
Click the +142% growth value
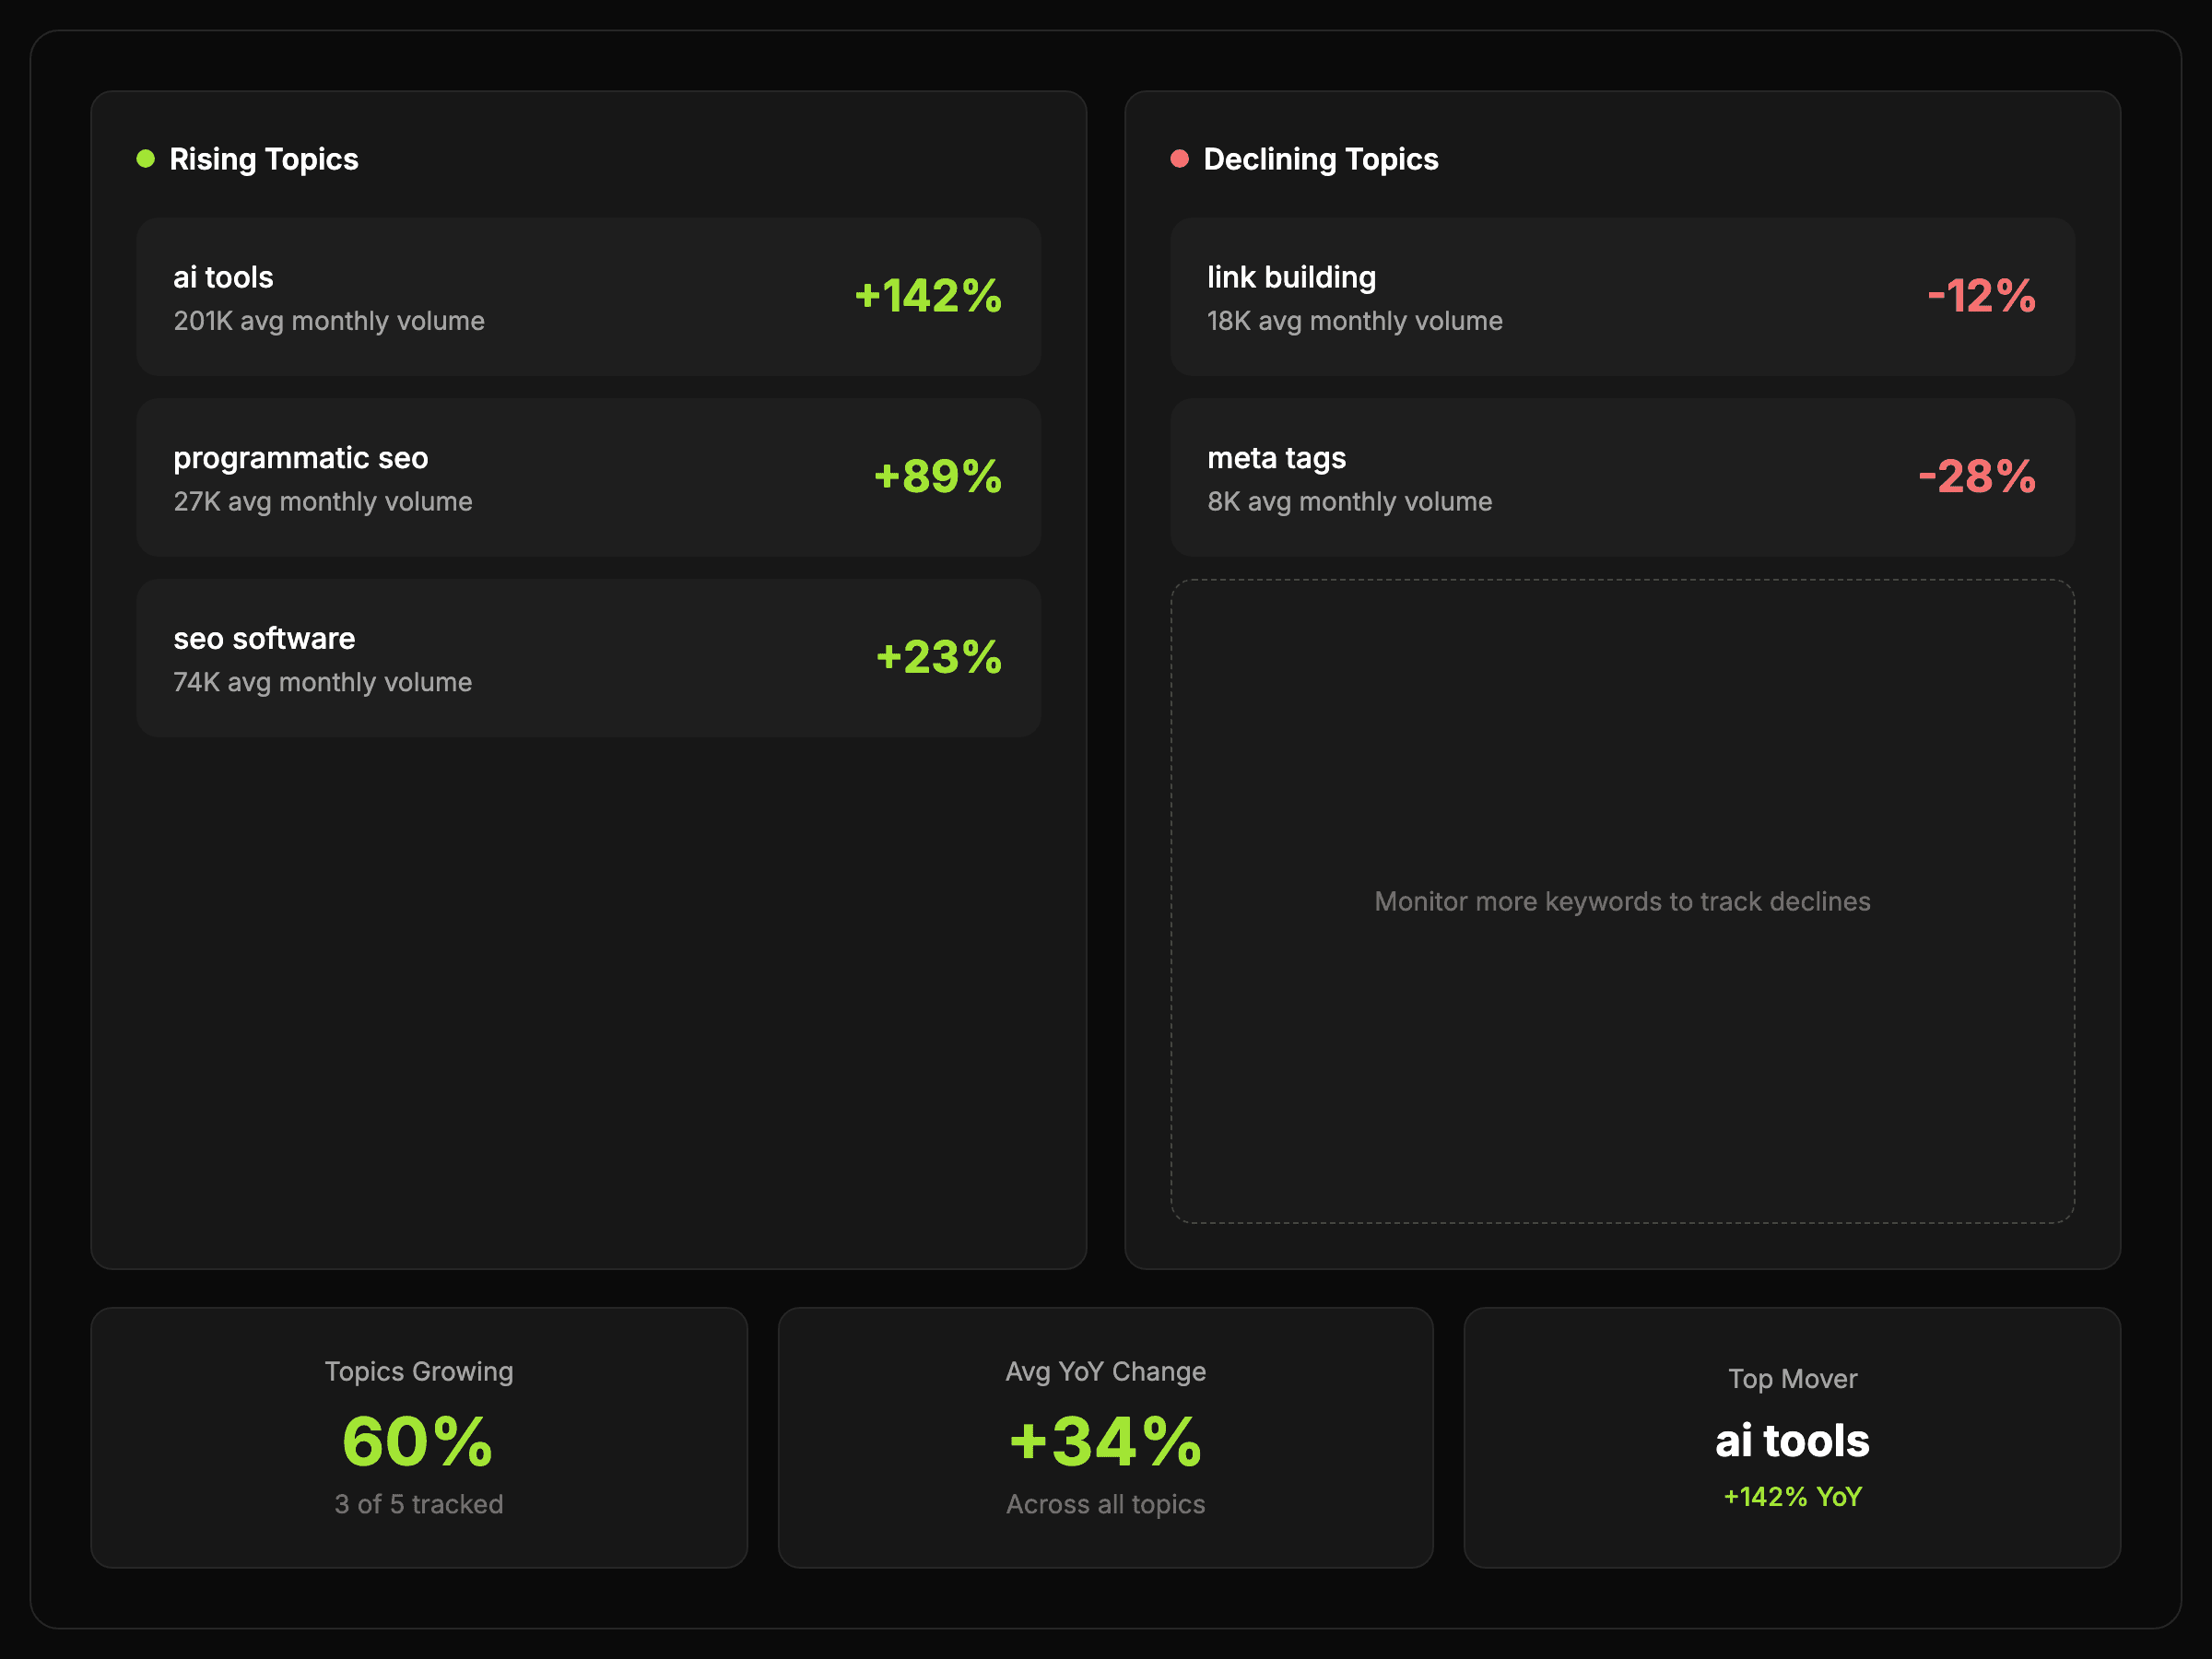(928, 296)
